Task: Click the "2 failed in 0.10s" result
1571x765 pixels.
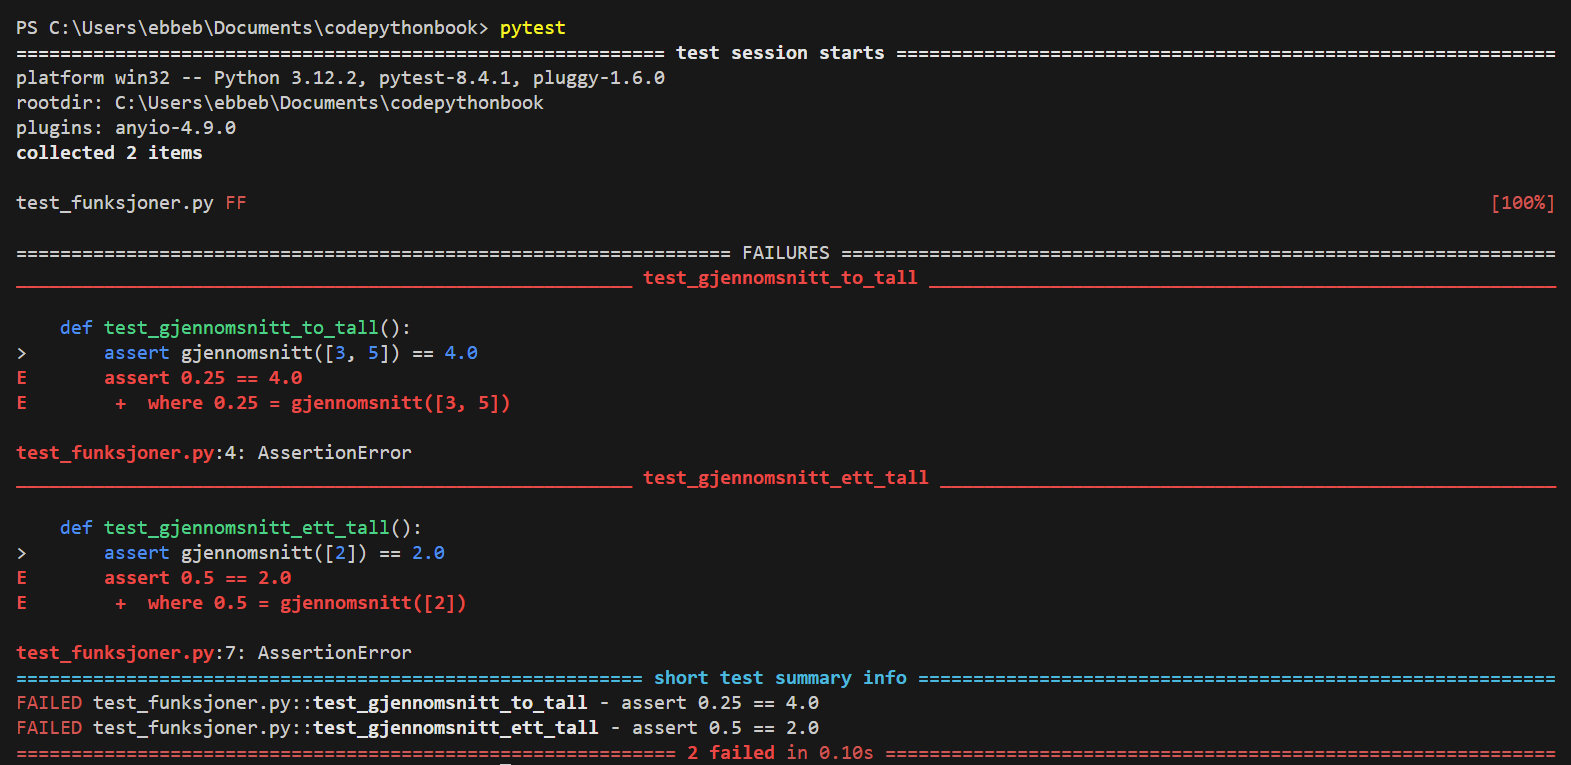Action: [780, 753]
